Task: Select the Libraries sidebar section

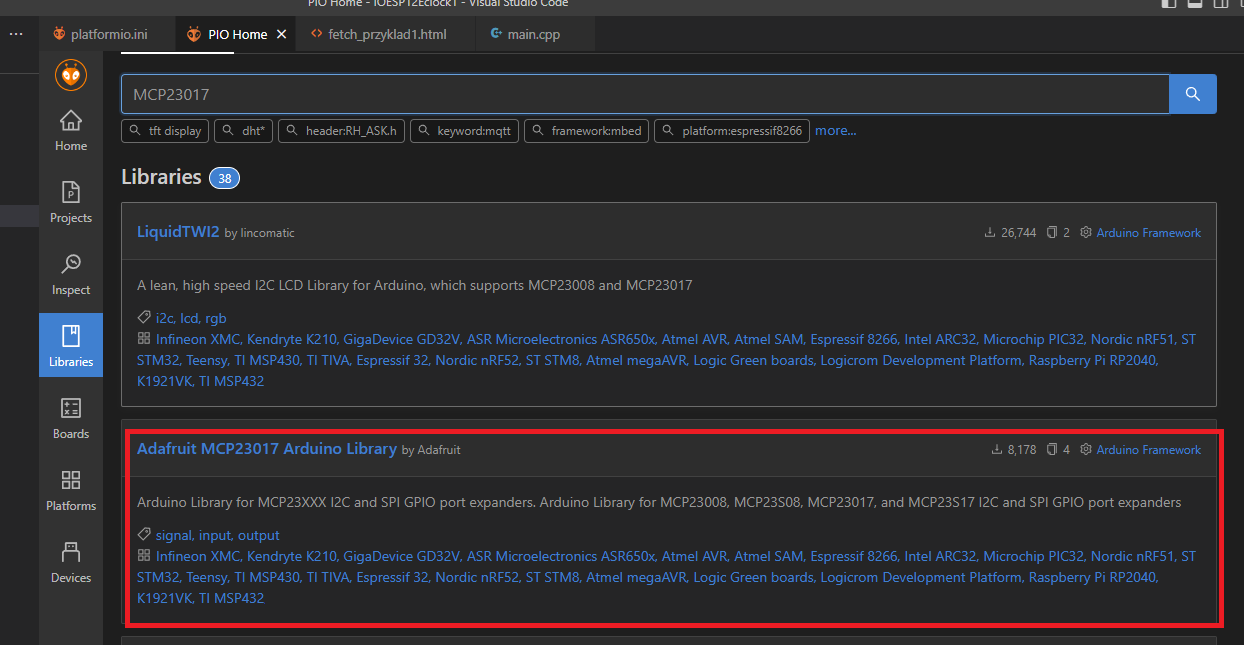Action: (71, 346)
